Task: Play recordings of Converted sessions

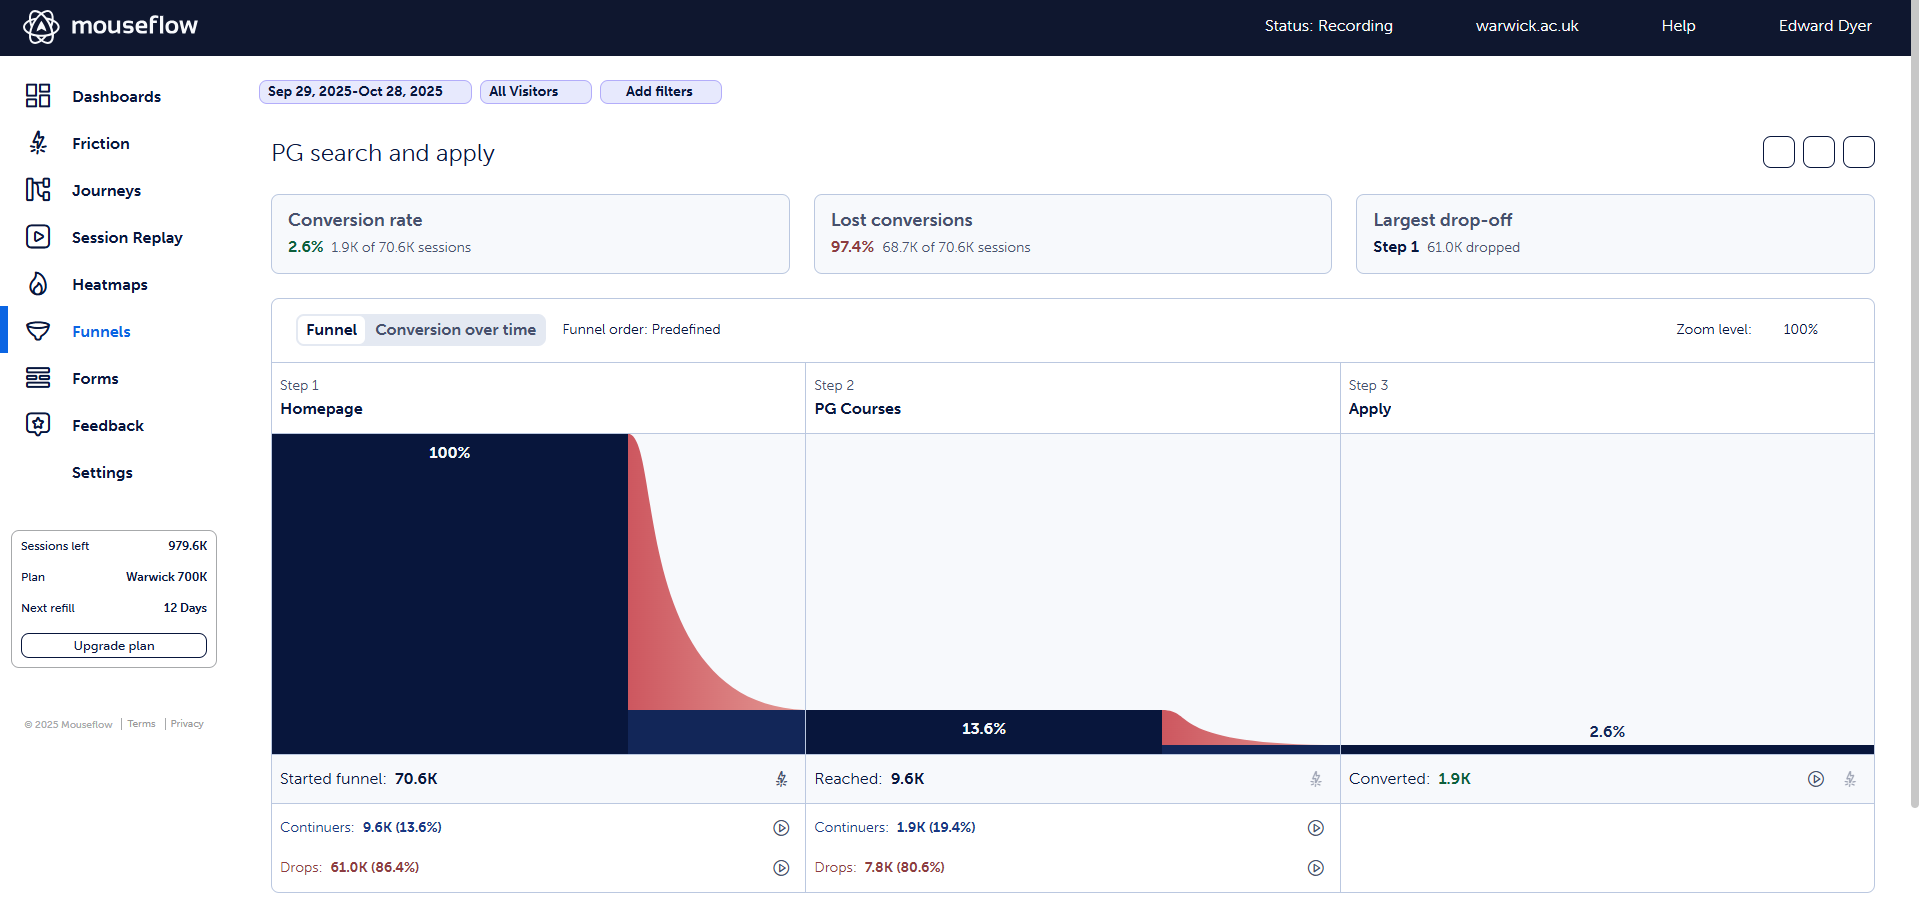Action: pos(1815,779)
